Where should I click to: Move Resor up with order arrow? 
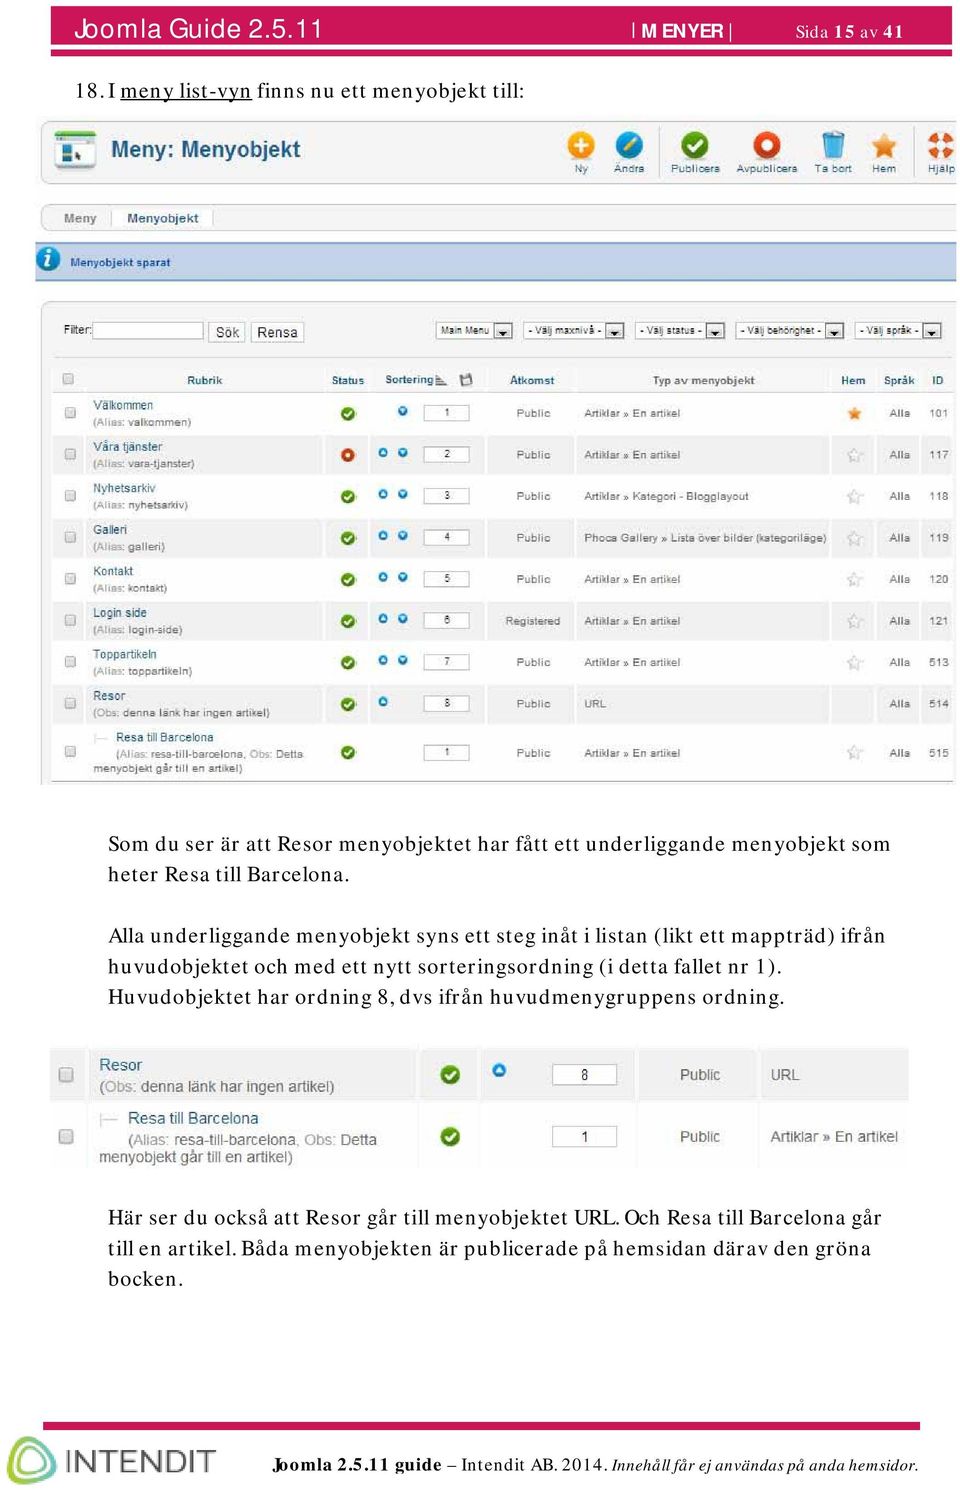[383, 702]
